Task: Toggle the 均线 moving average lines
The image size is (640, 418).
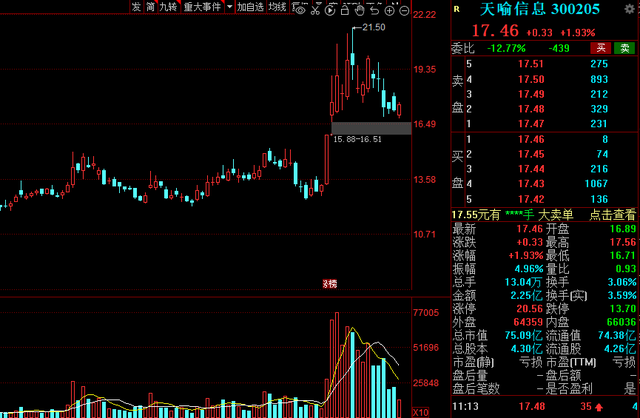Action: 278,7
